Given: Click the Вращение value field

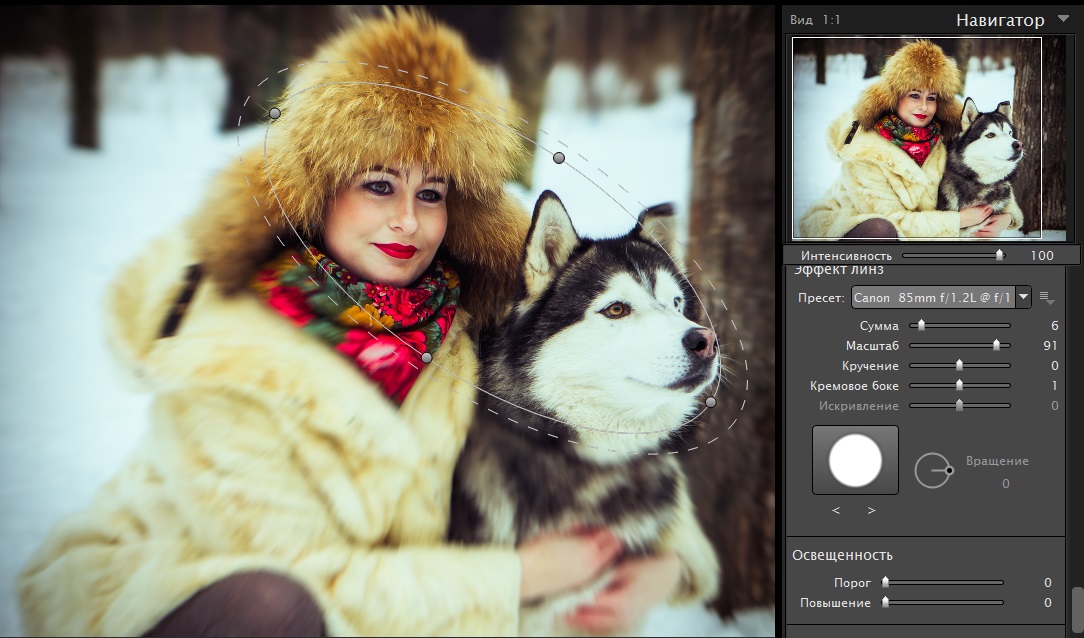Looking at the screenshot, I should 1006,484.
